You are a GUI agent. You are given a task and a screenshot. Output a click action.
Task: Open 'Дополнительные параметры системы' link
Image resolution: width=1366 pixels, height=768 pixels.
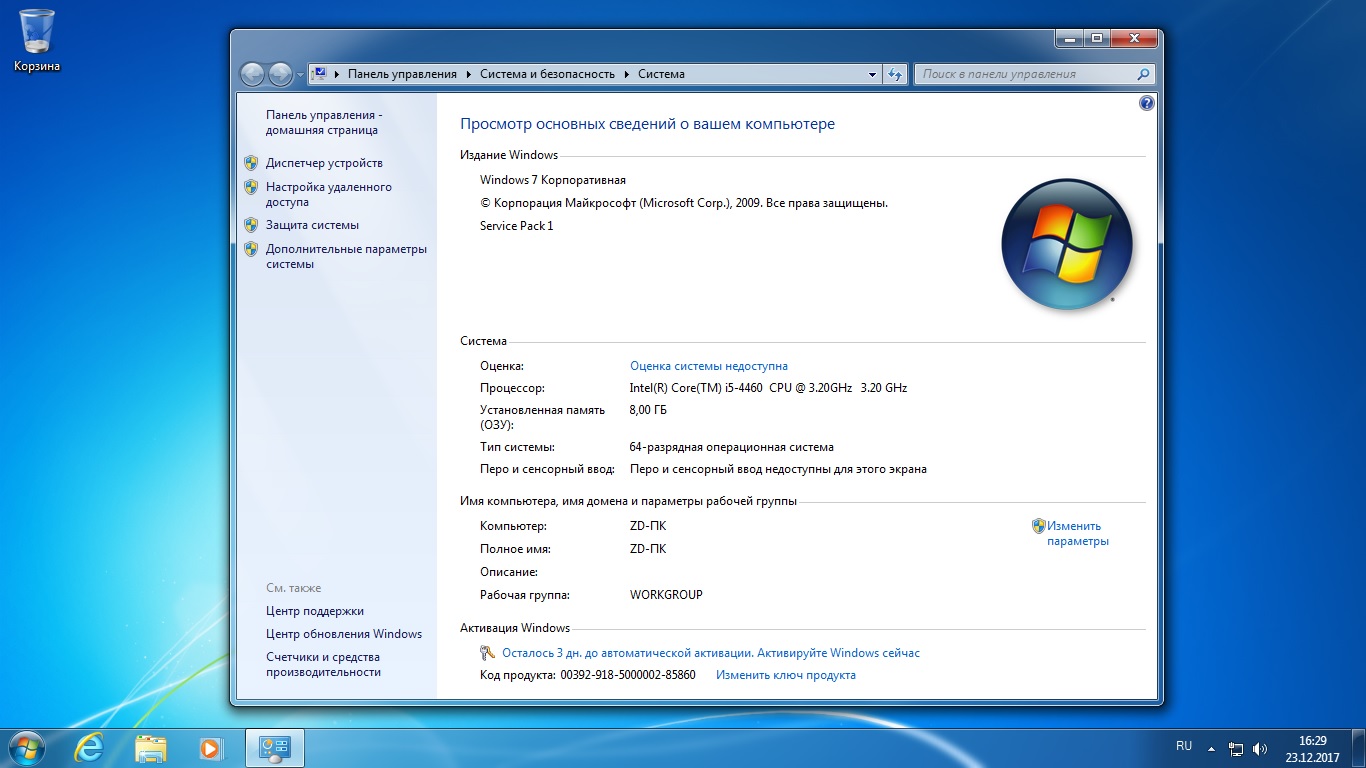coord(346,256)
